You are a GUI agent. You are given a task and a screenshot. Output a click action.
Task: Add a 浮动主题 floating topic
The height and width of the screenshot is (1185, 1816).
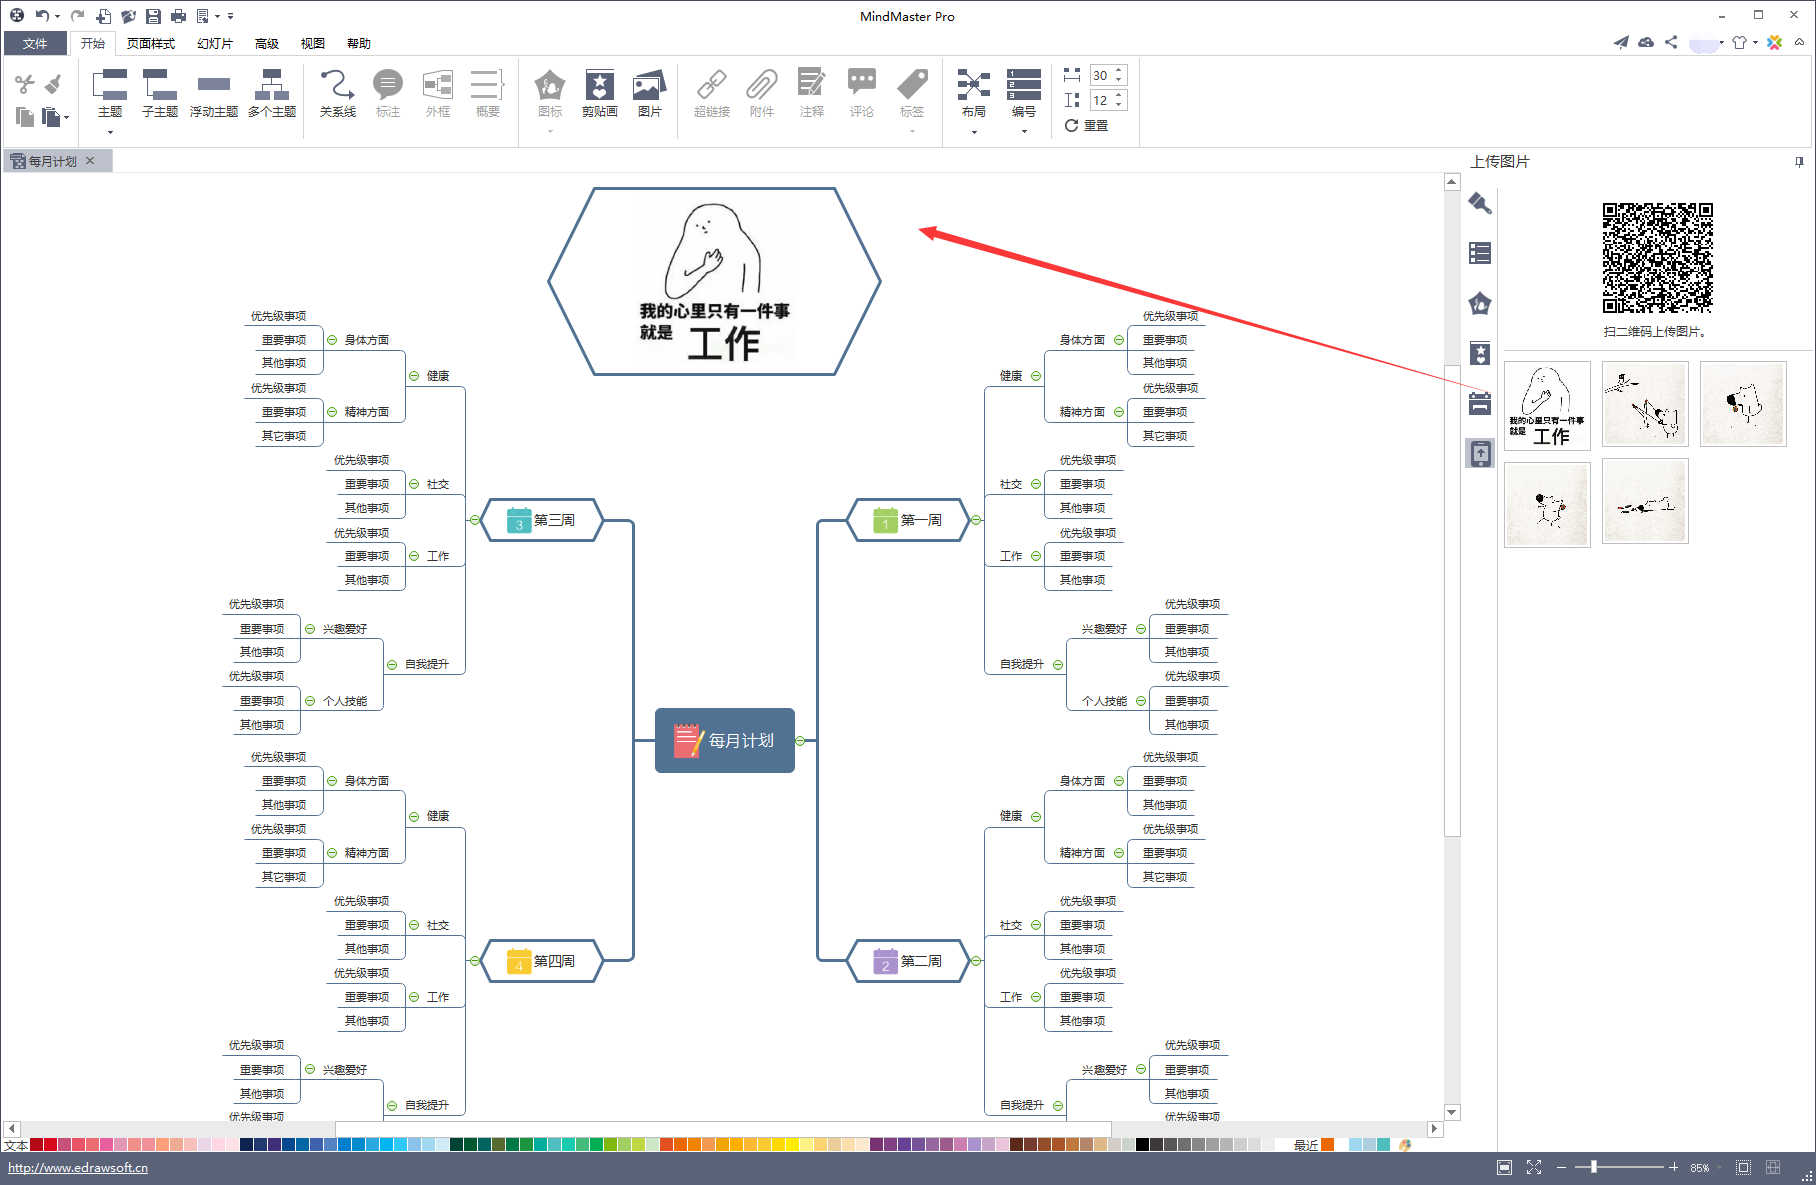pyautogui.click(x=213, y=93)
